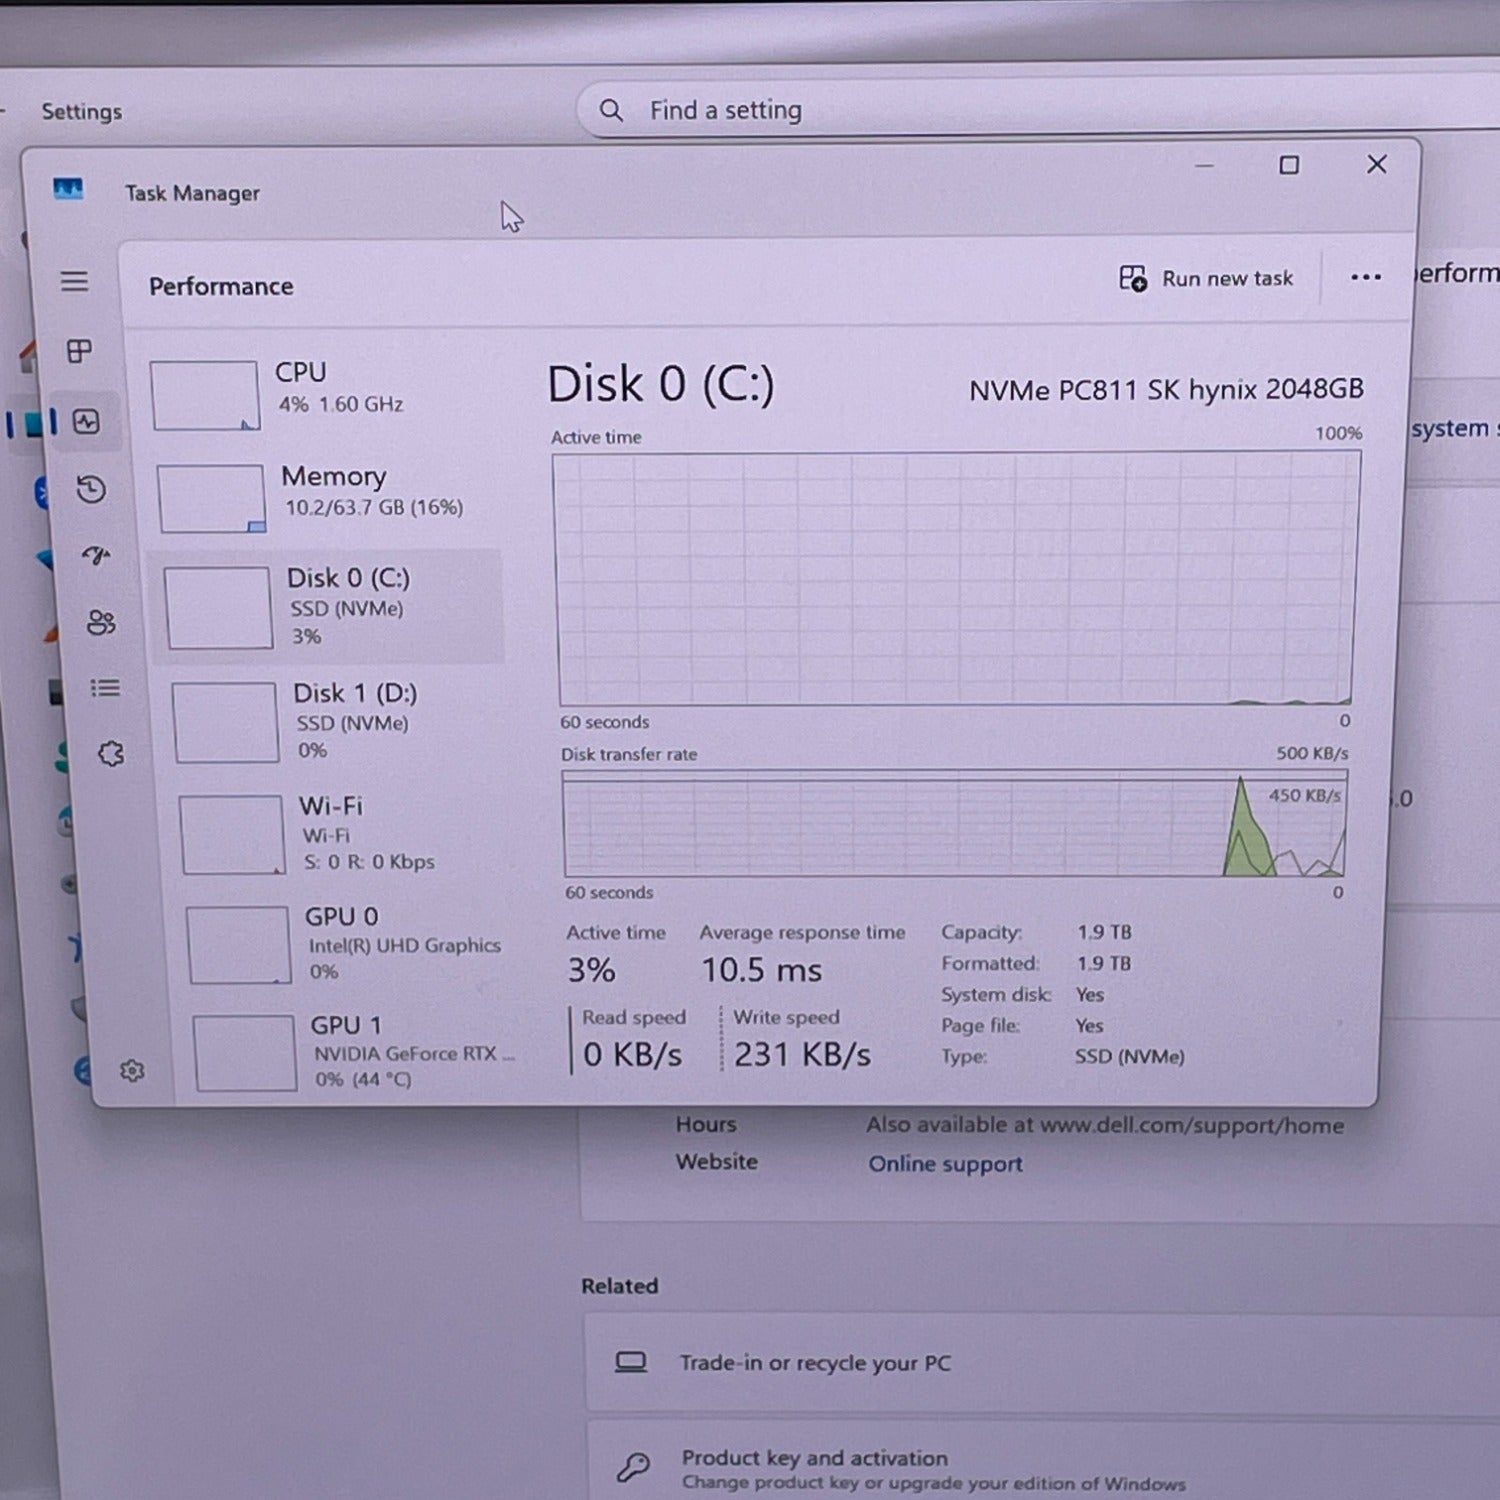
Task: Open the three-dots more options menu
Action: point(1365,277)
